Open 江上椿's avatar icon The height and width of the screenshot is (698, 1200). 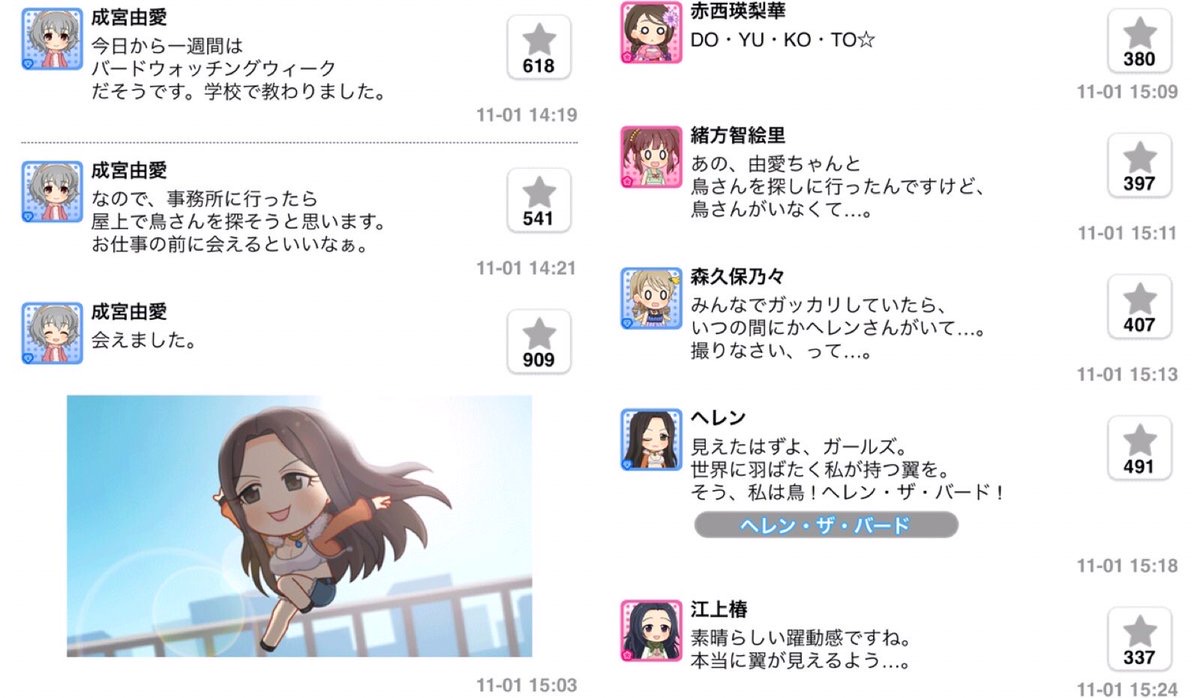[x=651, y=630]
